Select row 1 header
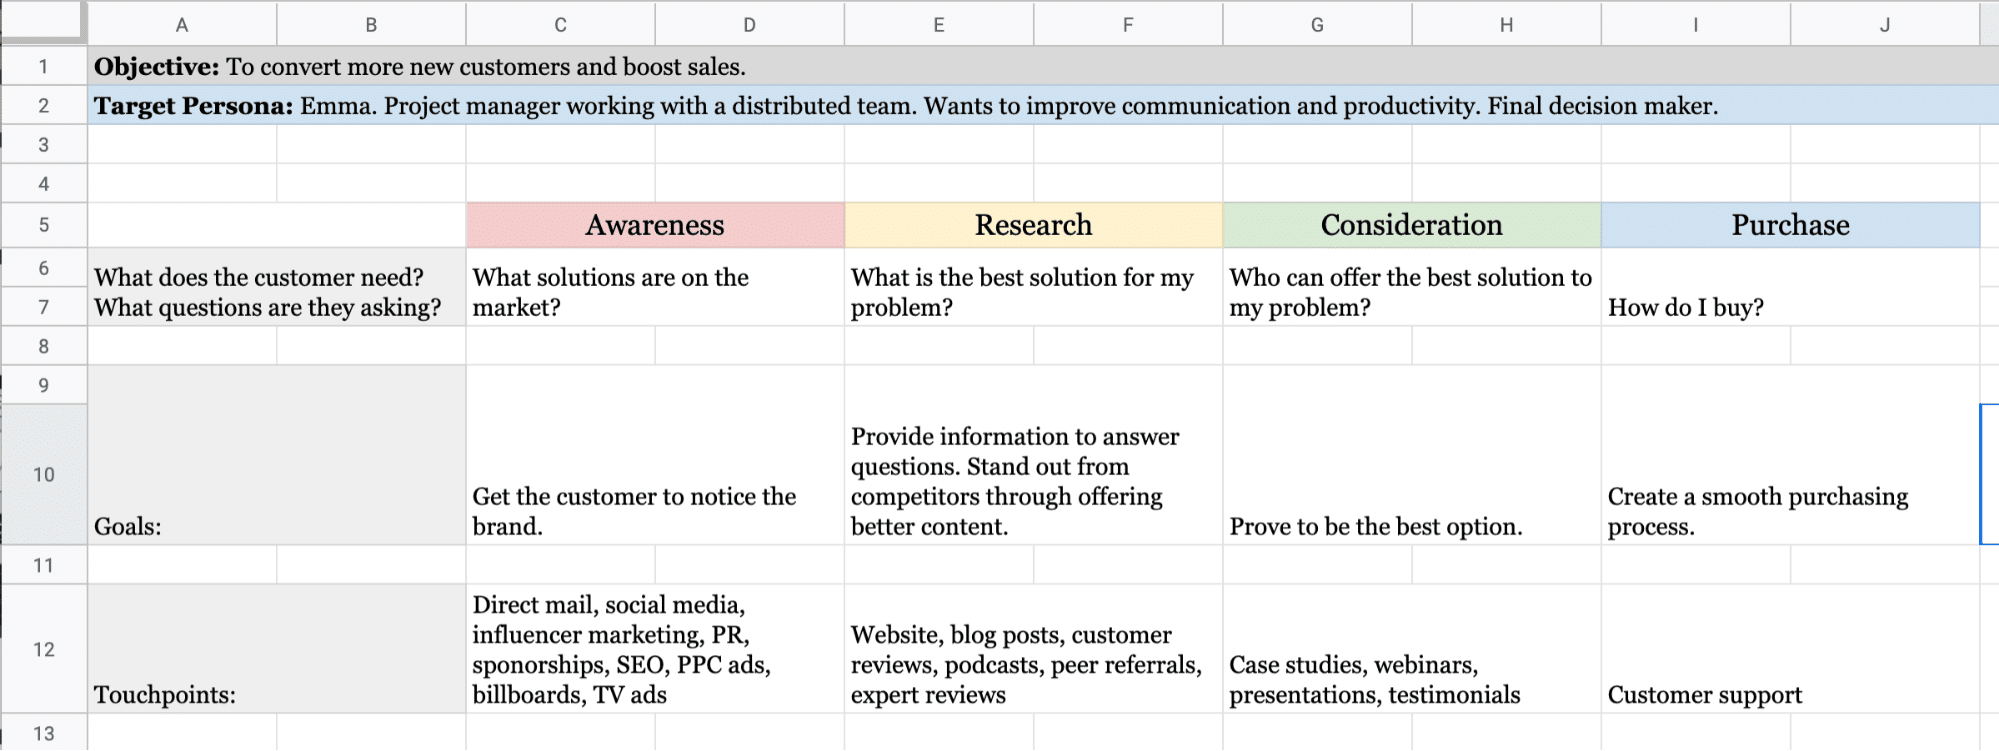This screenshot has height=751, width=1999. coord(43,67)
